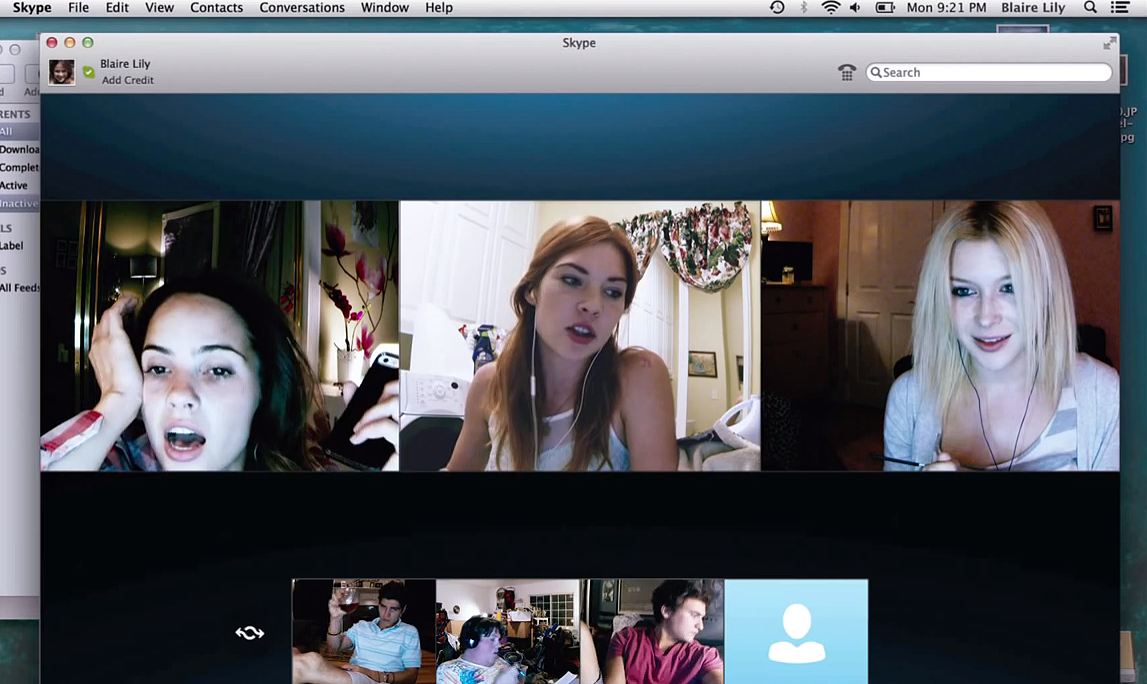This screenshot has height=684, width=1147.
Task: Open the Conversations menu
Action: (x=302, y=8)
